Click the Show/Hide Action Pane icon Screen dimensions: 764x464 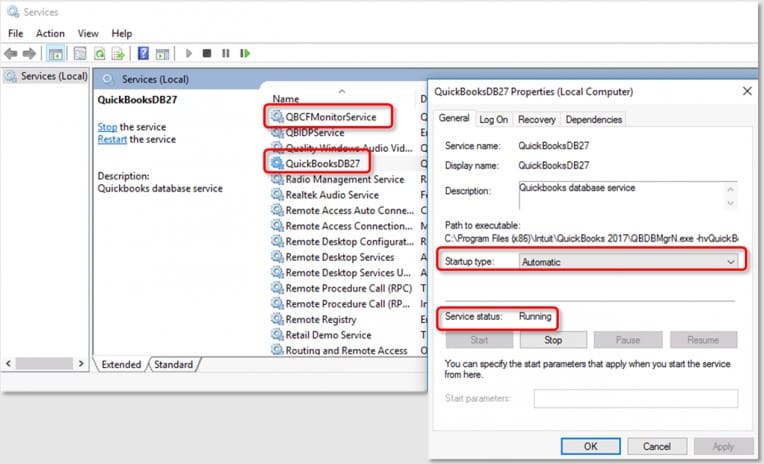[162, 54]
